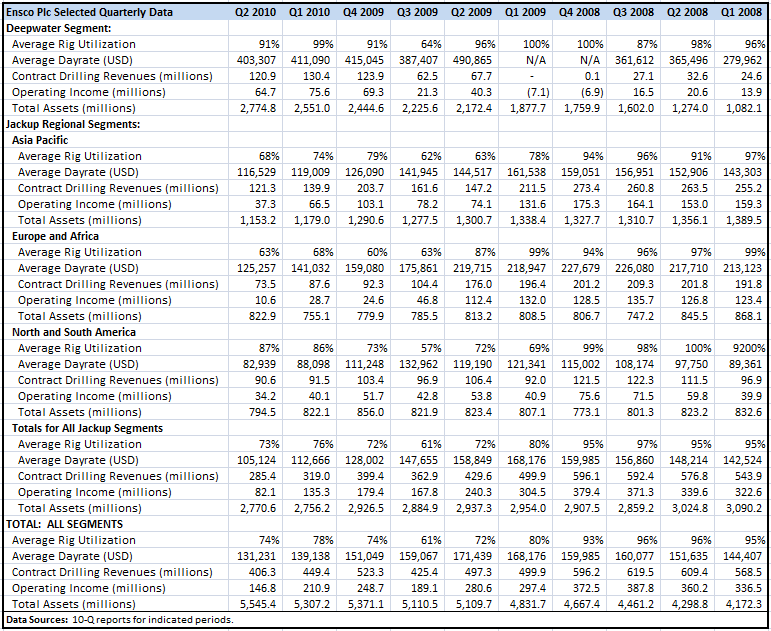Image resolution: width=771 pixels, height=631 pixels.
Task: Select Deepwater operating income (6.9)
Action: click(x=591, y=92)
